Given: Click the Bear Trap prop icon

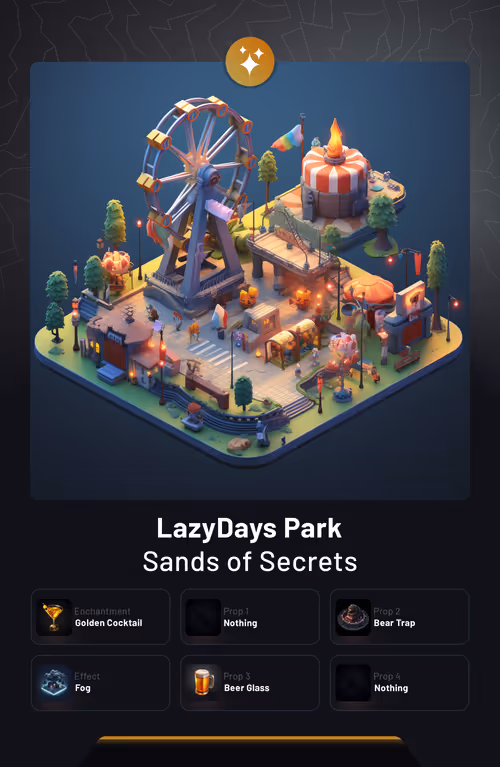Looking at the screenshot, I should (353, 617).
